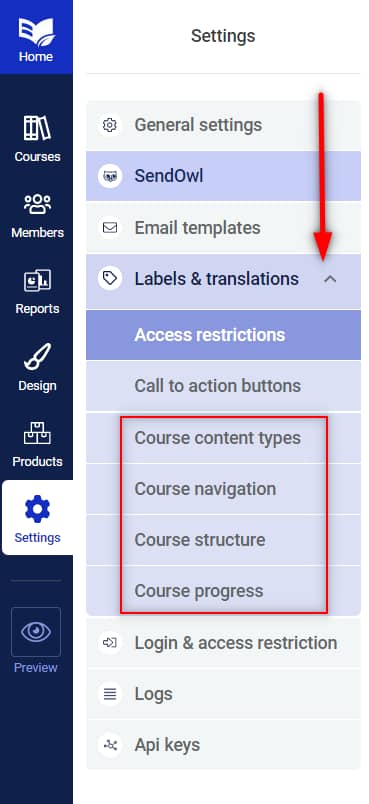Open Course progress labels
This screenshot has height=804, width=369.
(223, 591)
